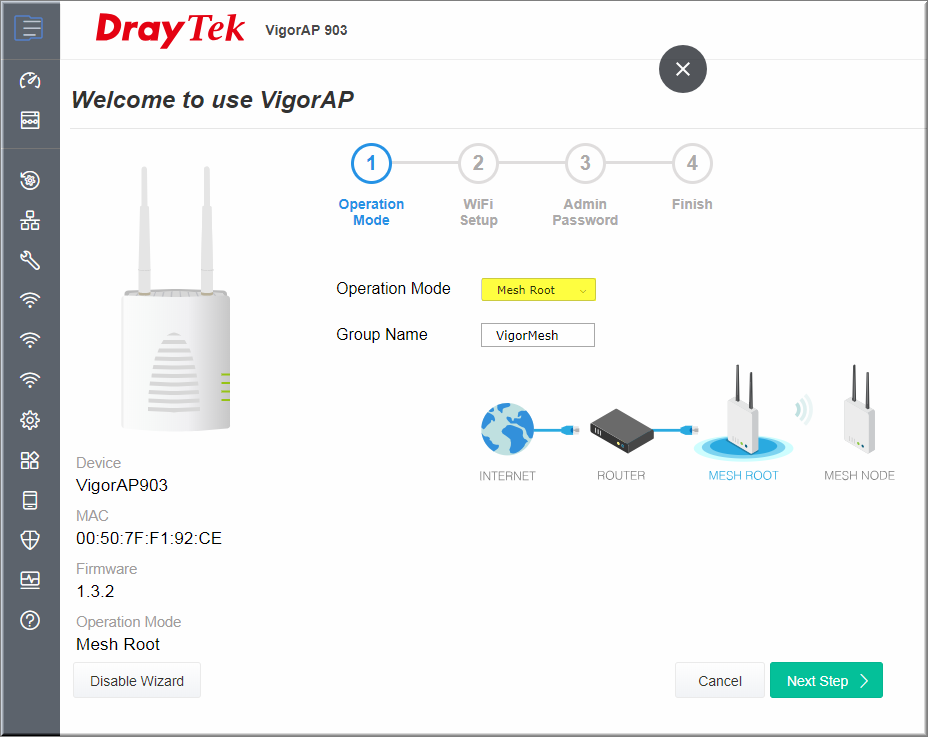Click the Next Step button
The width and height of the screenshot is (928, 737).
coord(826,680)
